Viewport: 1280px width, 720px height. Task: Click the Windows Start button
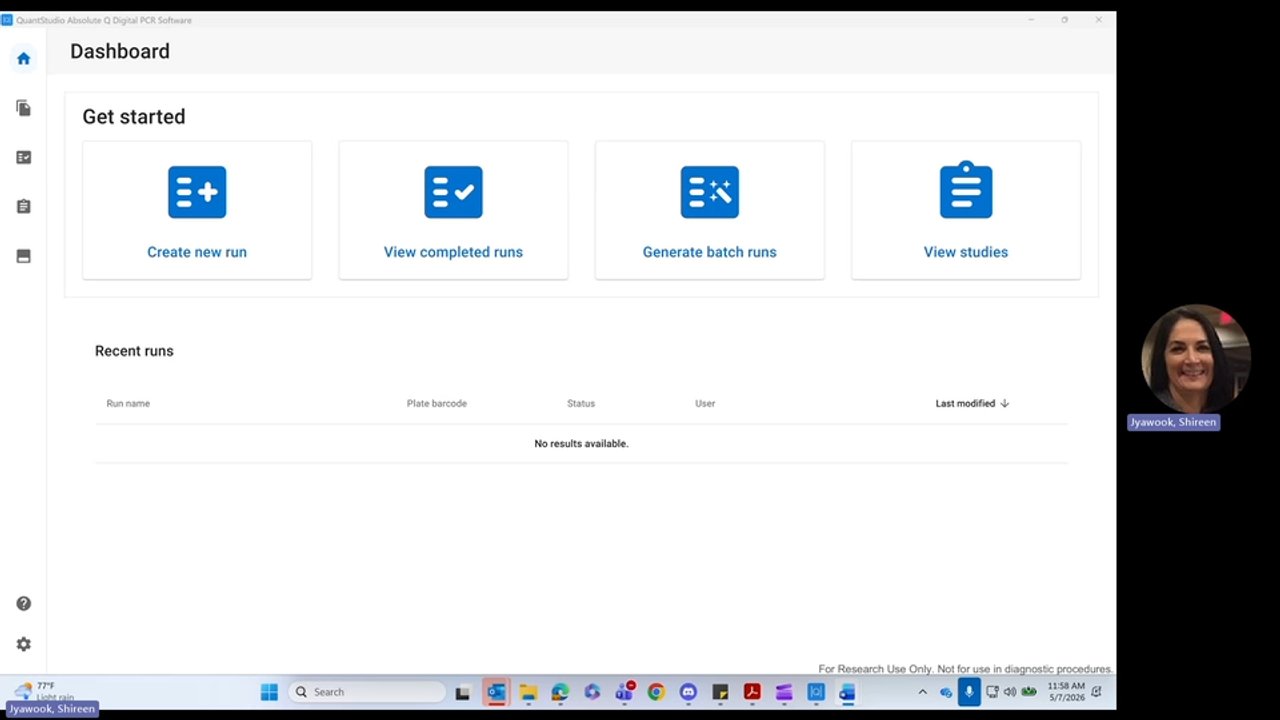tap(269, 692)
